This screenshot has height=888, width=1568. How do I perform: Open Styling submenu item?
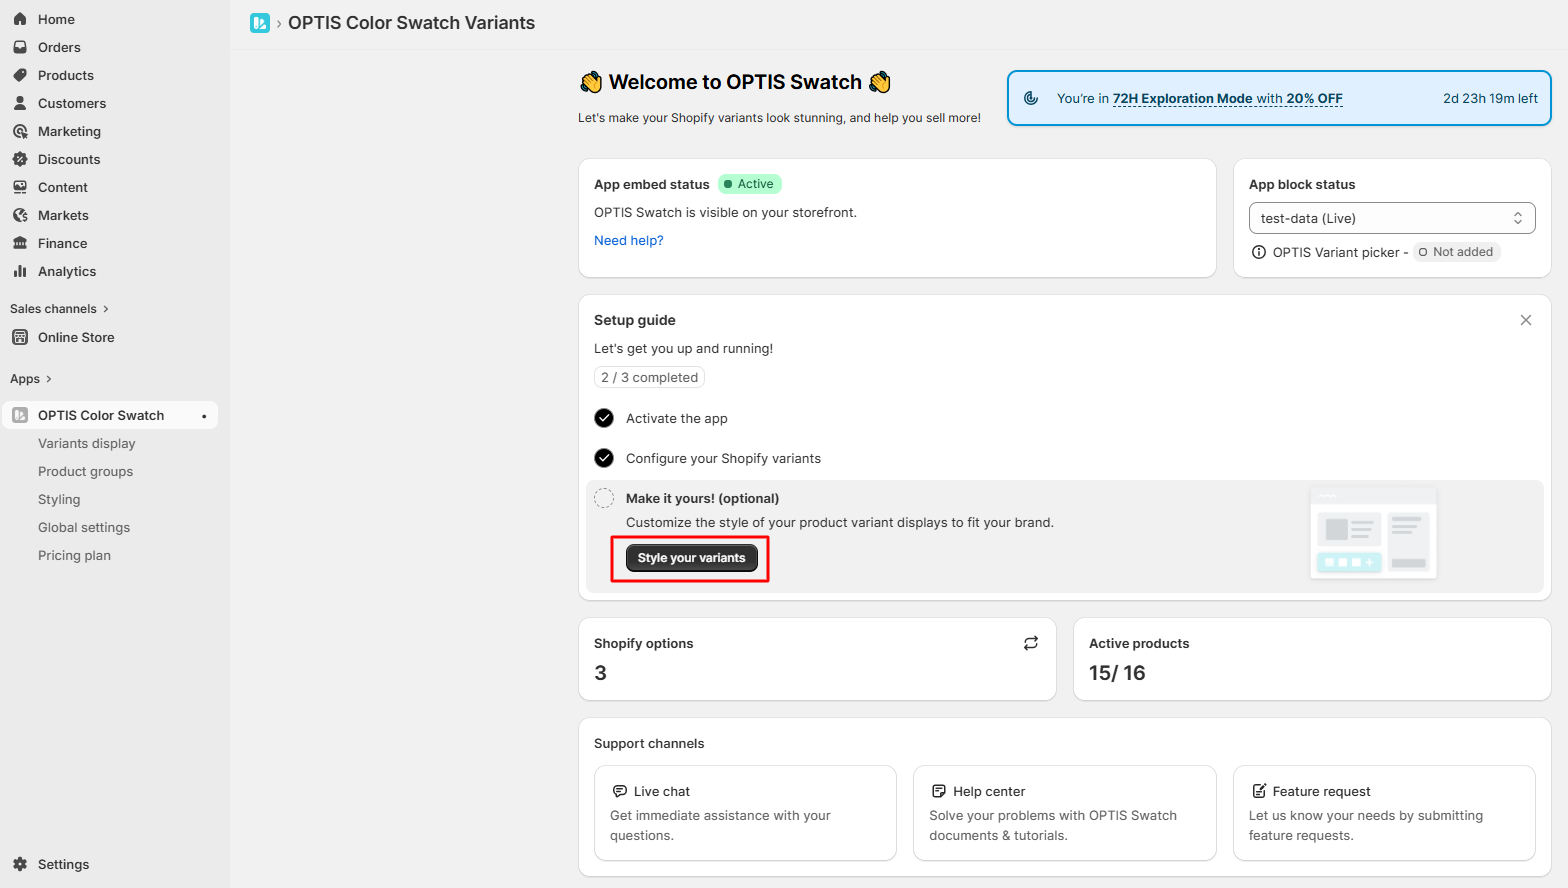click(x=59, y=499)
